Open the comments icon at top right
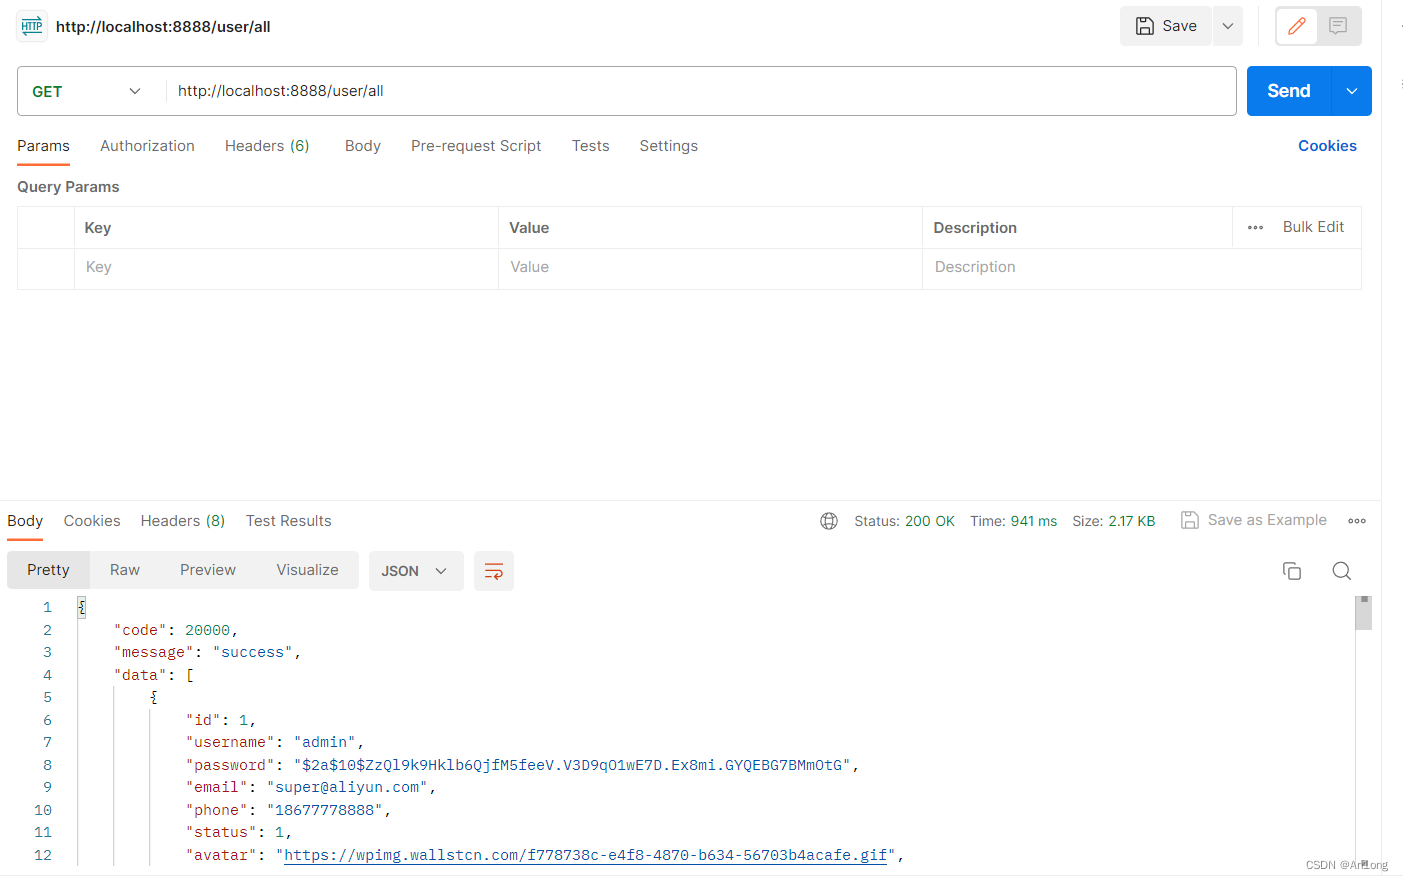The image size is (1403, 881). (x=1338, y=26)
